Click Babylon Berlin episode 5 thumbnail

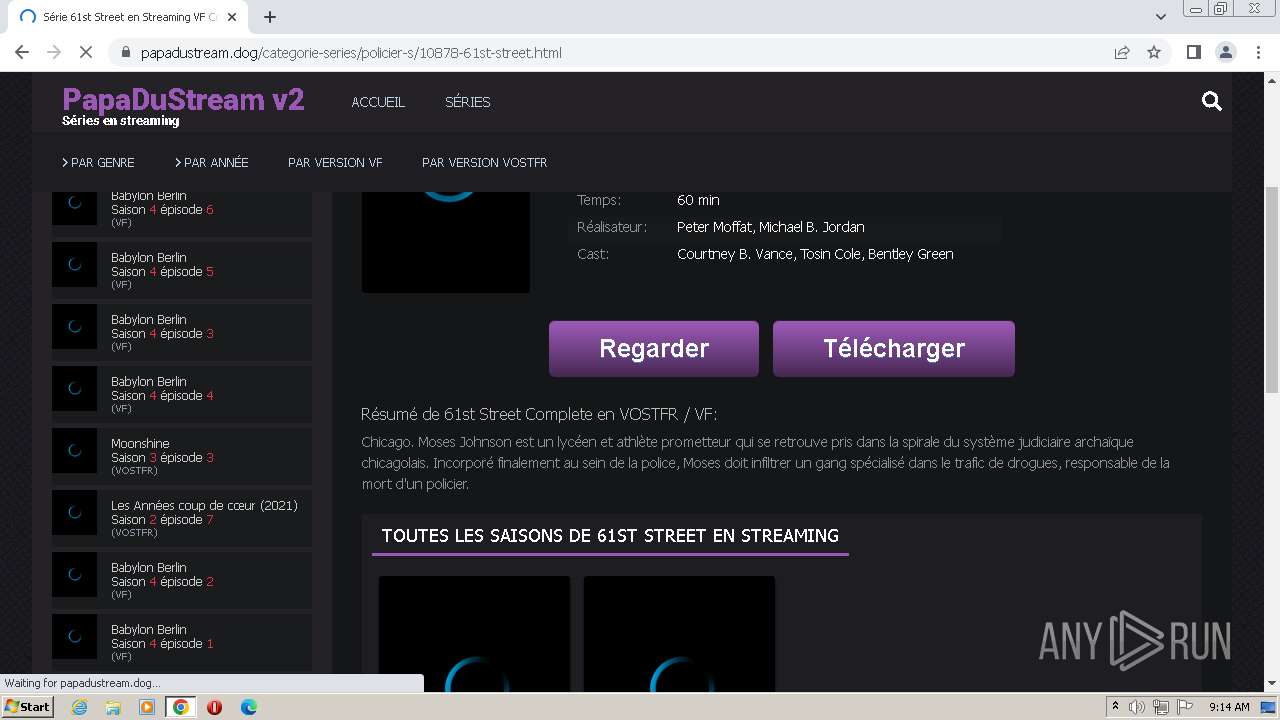pyautogui.click(x=75, y=264)
